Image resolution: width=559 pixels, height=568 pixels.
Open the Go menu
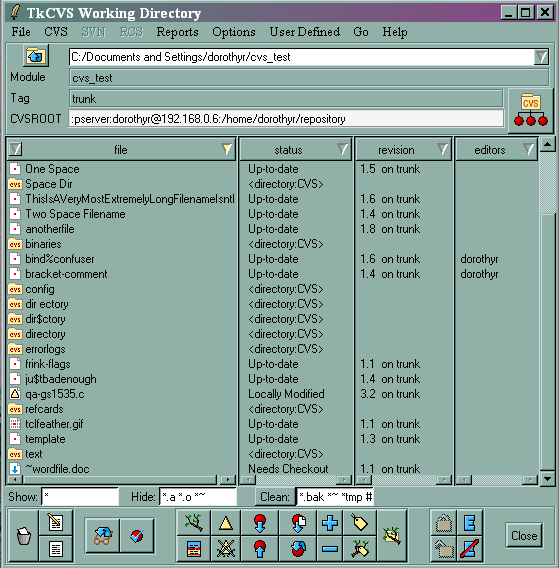pos(361,32)
